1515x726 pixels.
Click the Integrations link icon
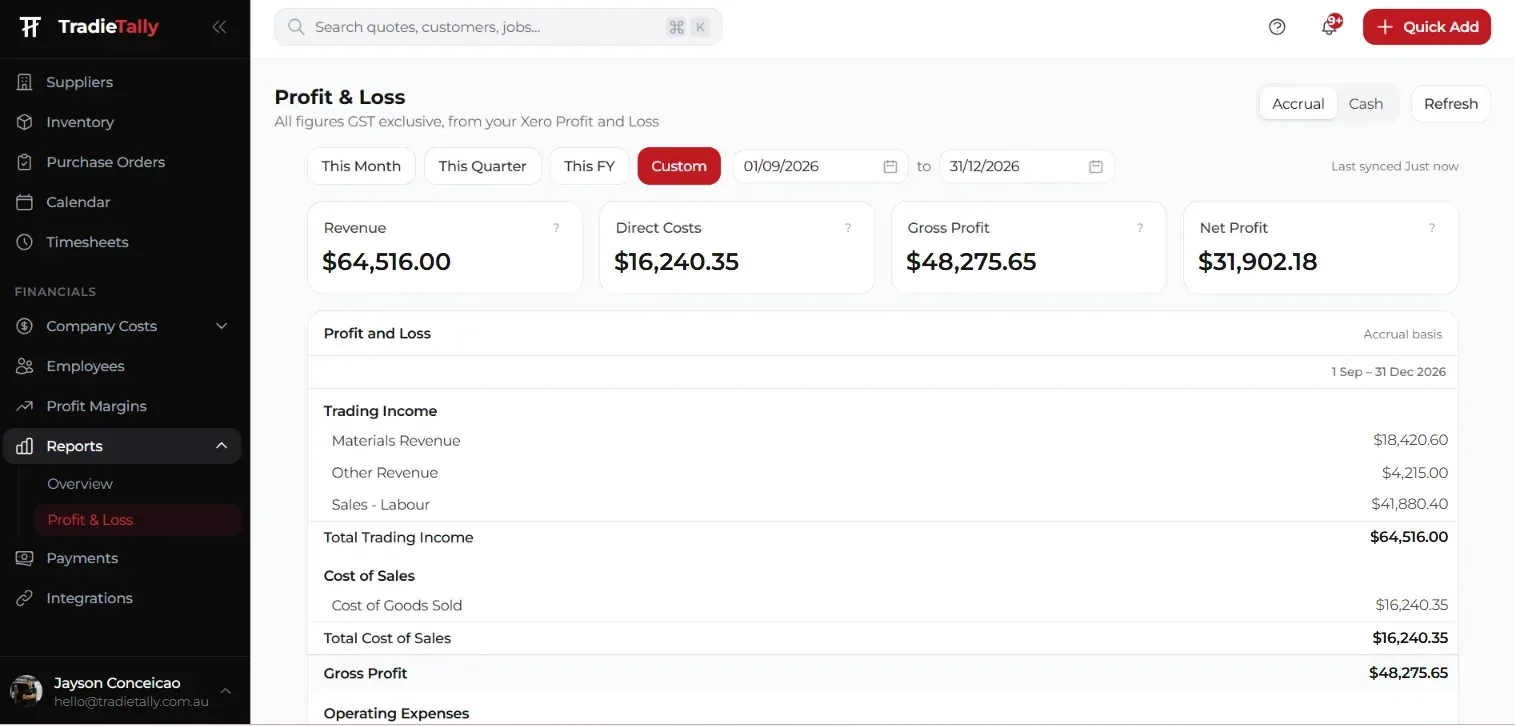tap(25, 598)
